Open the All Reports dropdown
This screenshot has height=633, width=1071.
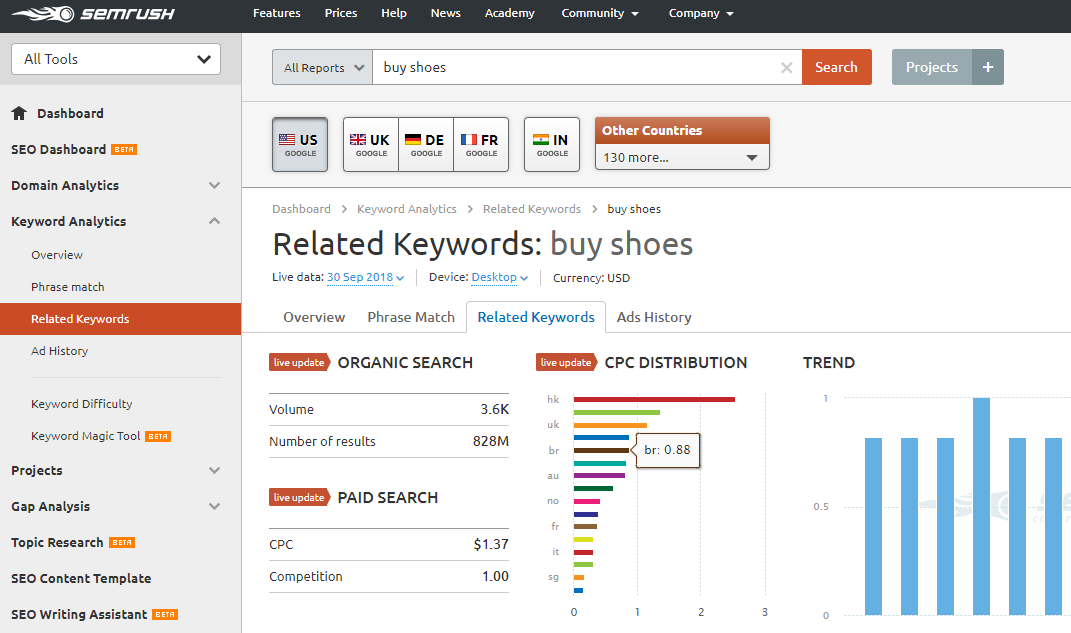tap(322, 67)
